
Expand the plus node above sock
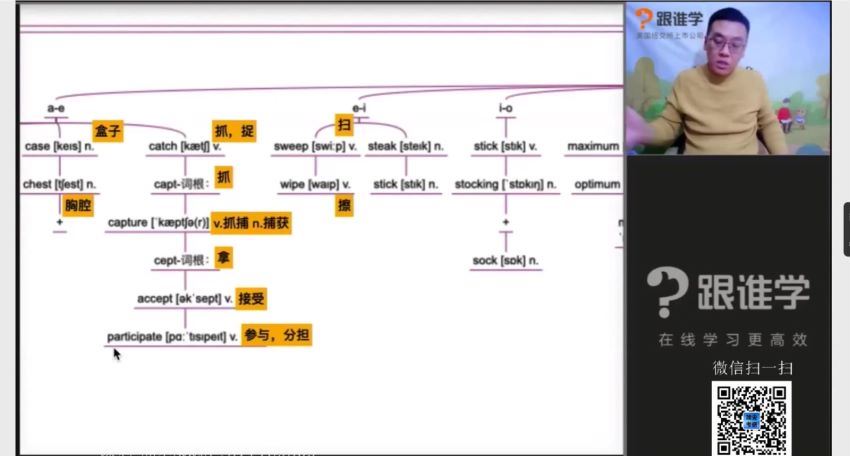click(x=506, y=223)
